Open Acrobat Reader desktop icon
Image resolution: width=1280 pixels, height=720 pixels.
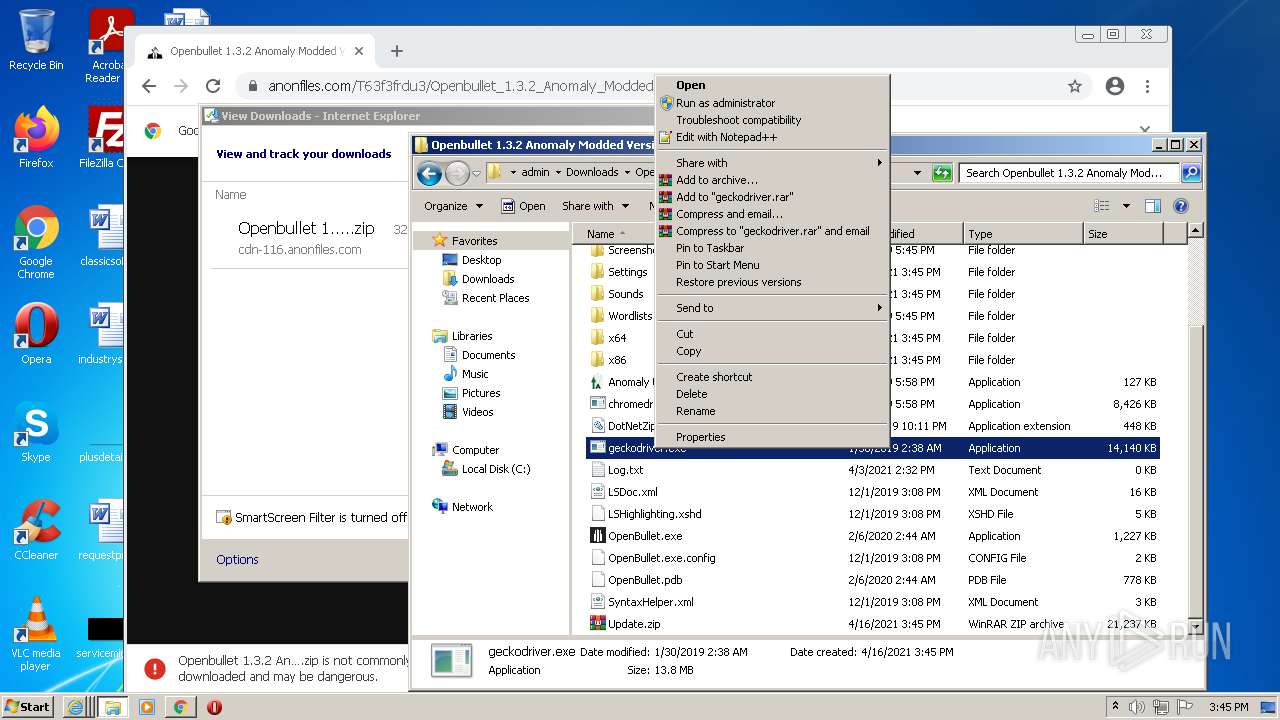108,45
